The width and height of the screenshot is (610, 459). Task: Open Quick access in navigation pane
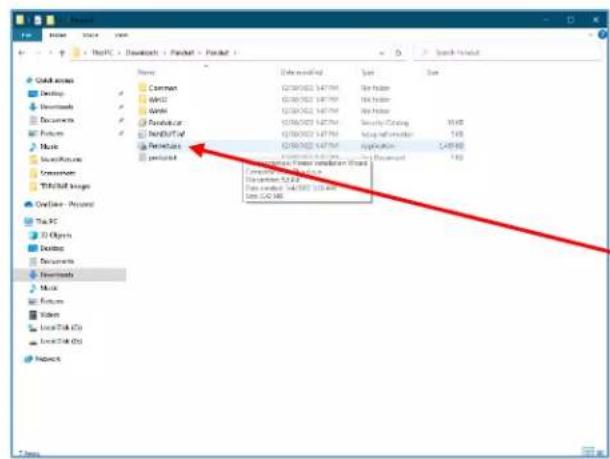[x=50, y=80]
